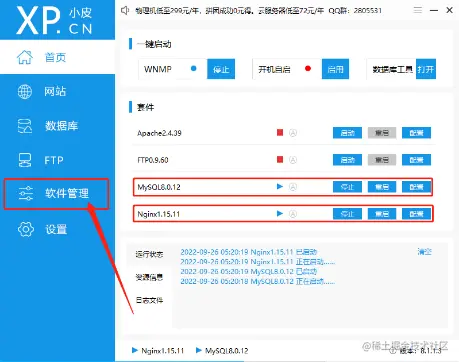Enable 开机自启 with the 启用 button

point(335,69)
